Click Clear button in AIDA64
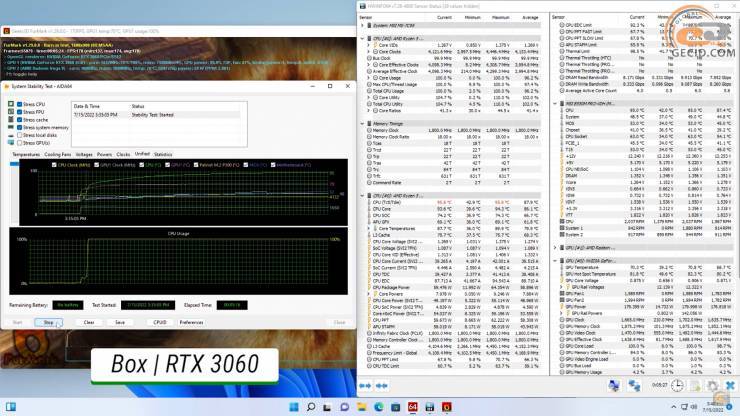 pyautogui.click(x=89, y=323)
